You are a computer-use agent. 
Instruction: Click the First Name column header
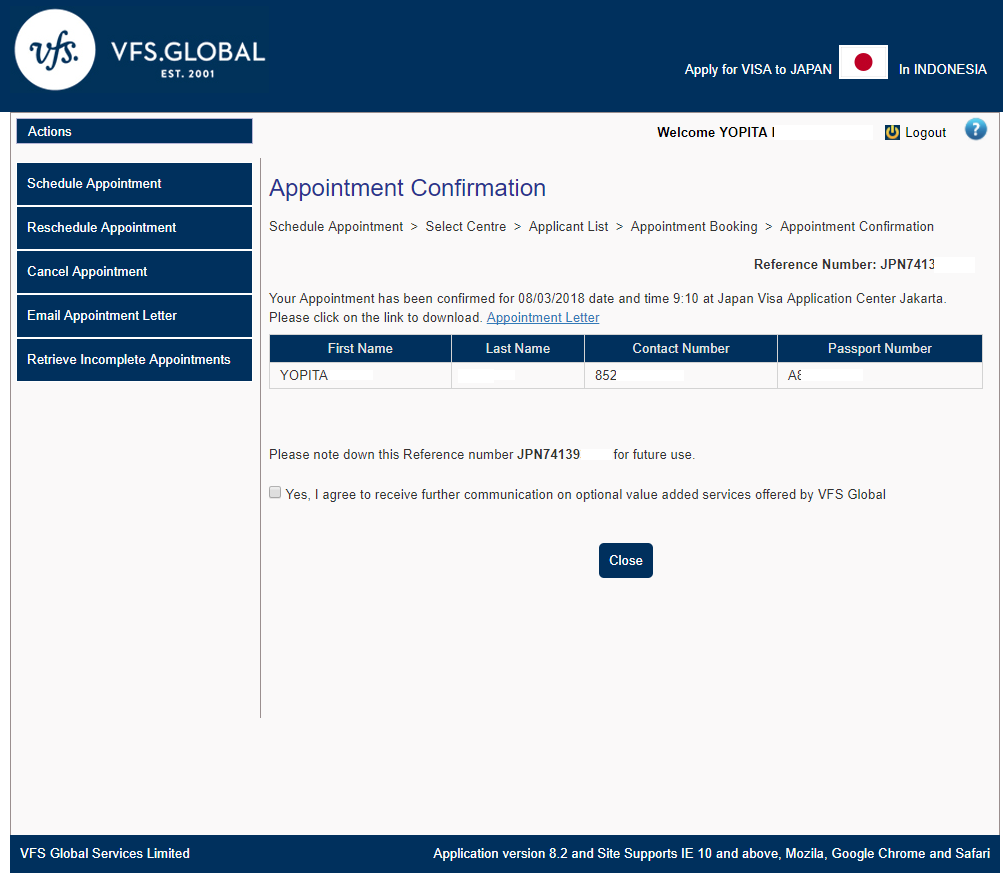coord(360,349)
